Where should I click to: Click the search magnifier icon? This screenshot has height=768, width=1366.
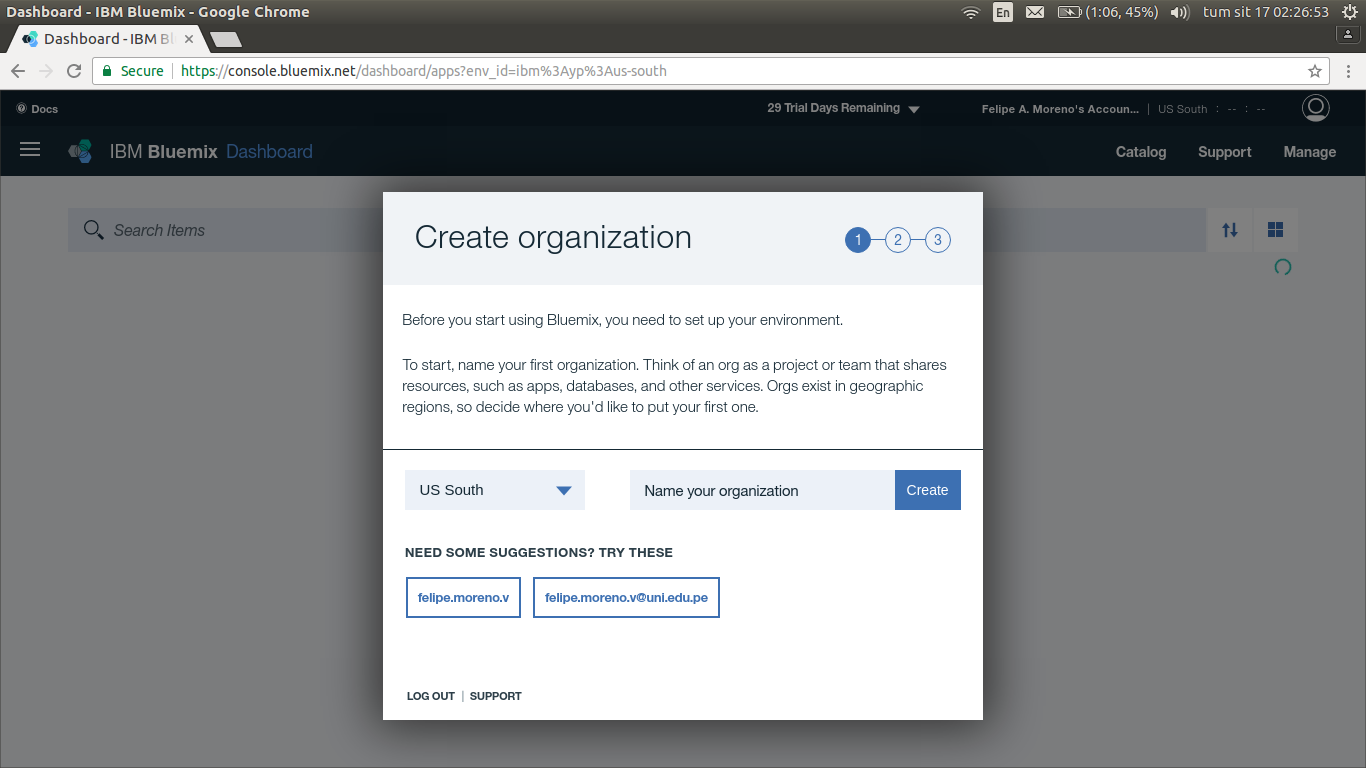(93, 231)
